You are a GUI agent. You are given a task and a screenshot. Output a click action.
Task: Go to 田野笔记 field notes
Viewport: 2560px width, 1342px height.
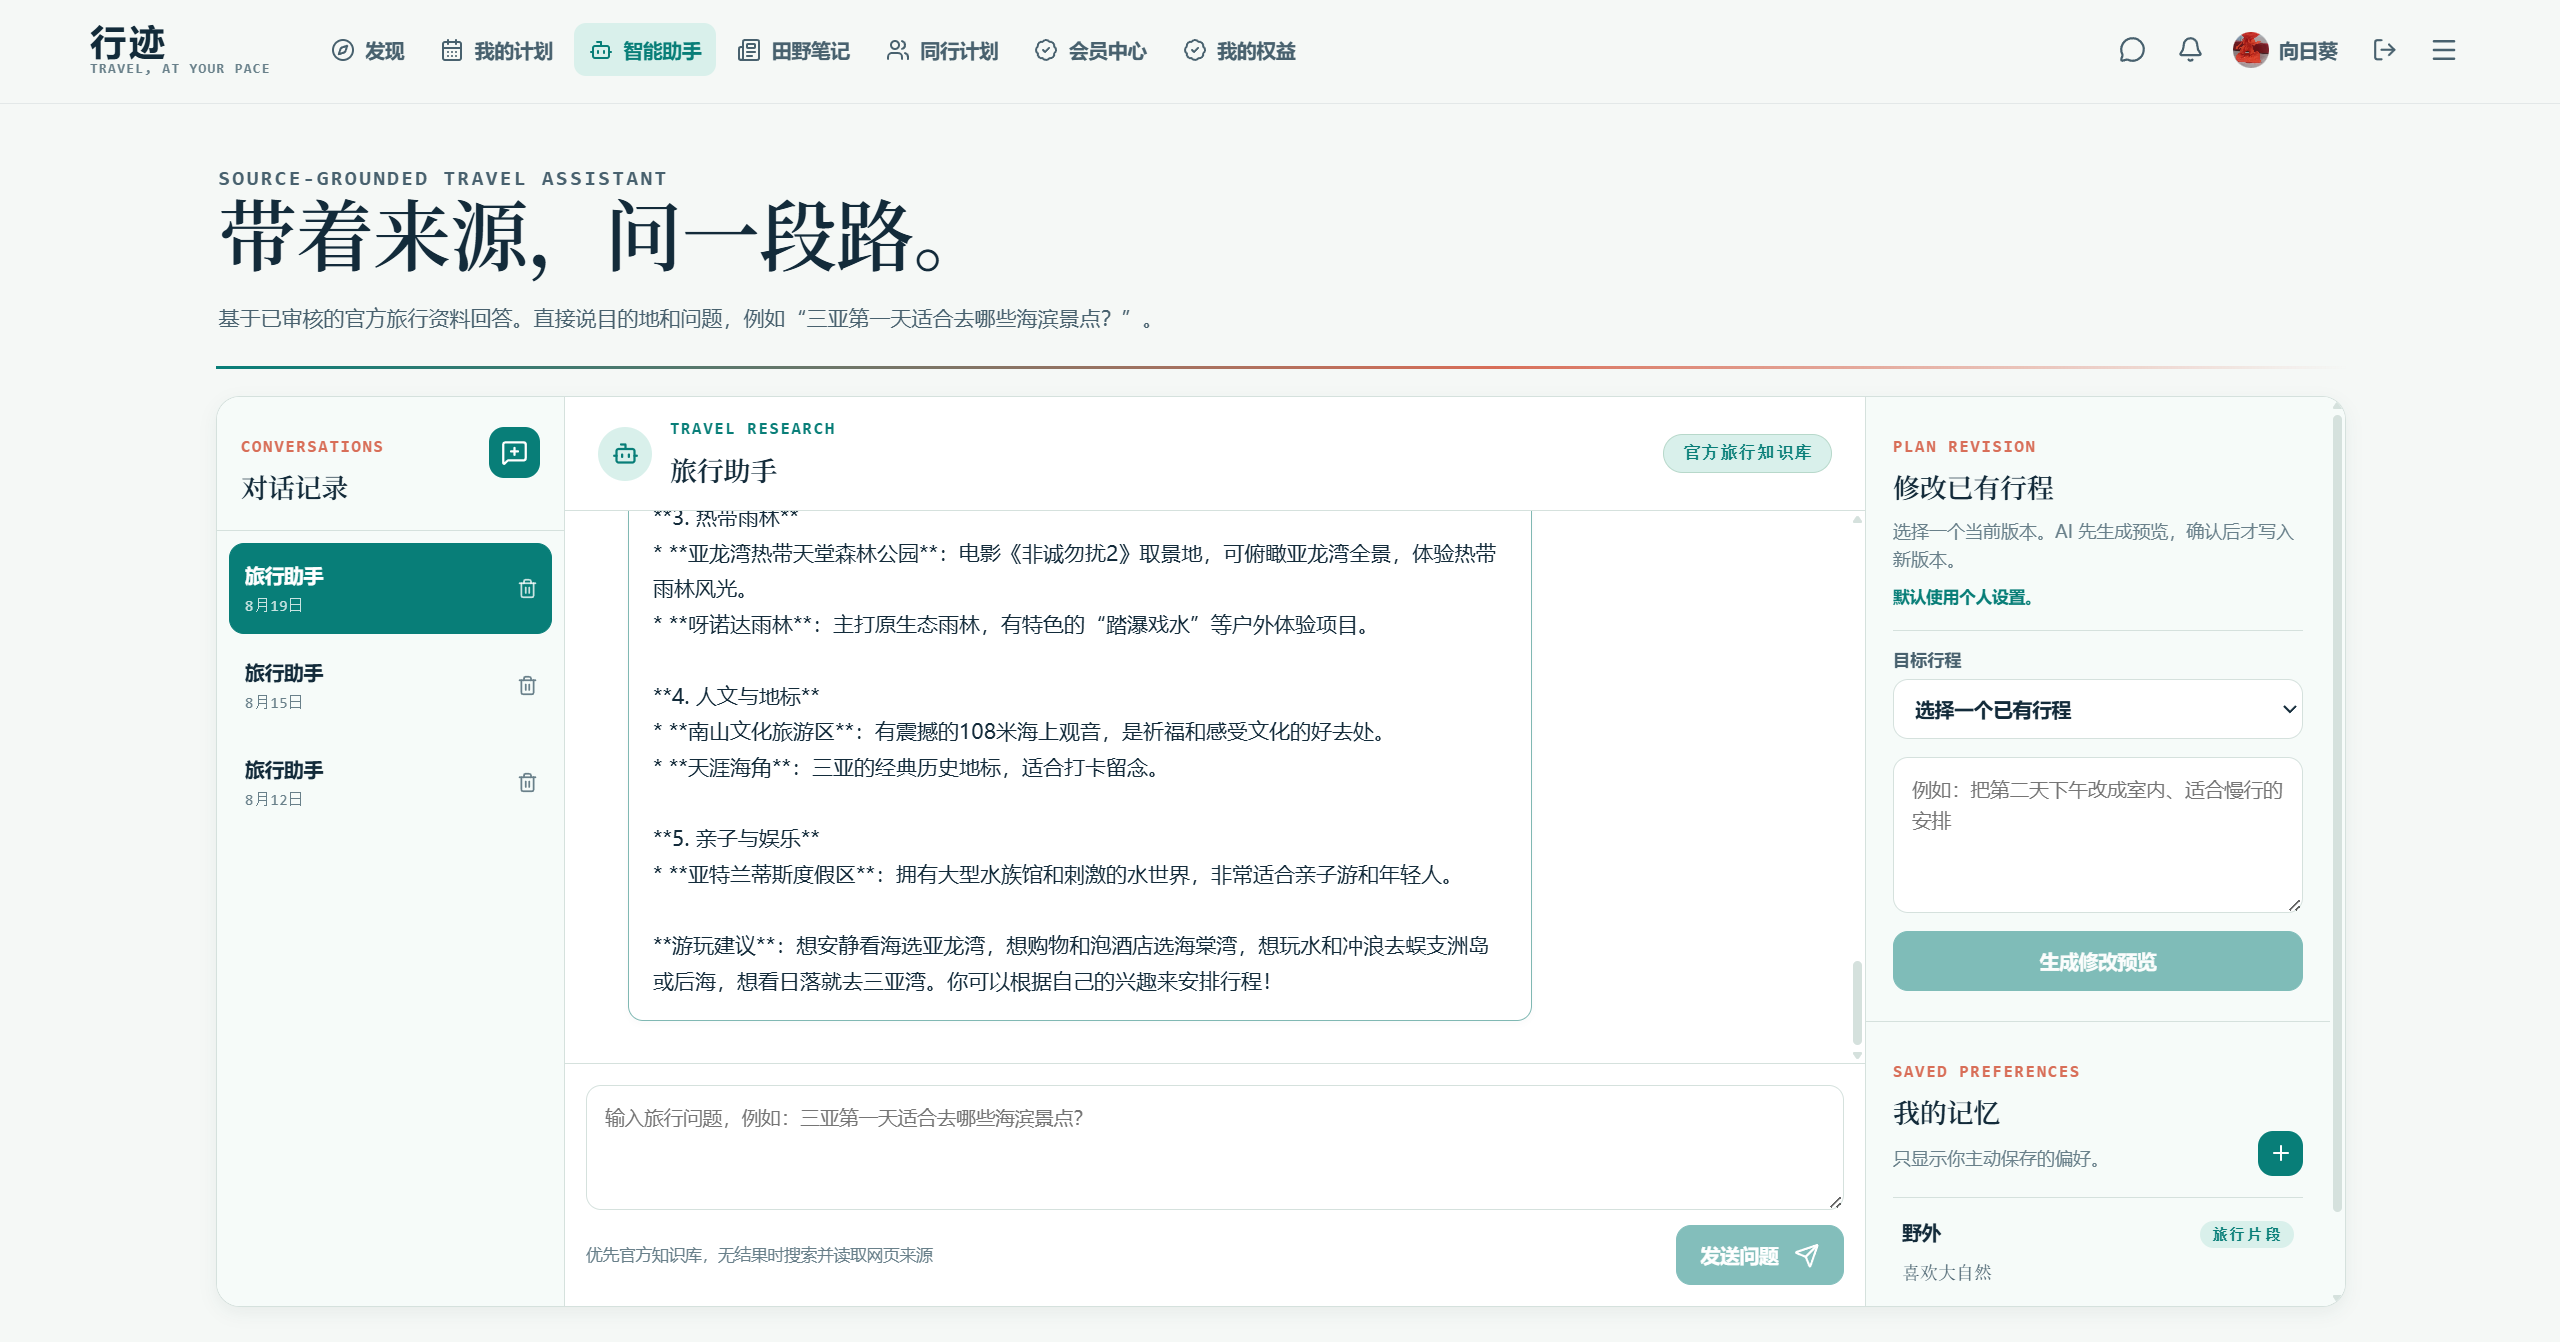tap(794, 50)
